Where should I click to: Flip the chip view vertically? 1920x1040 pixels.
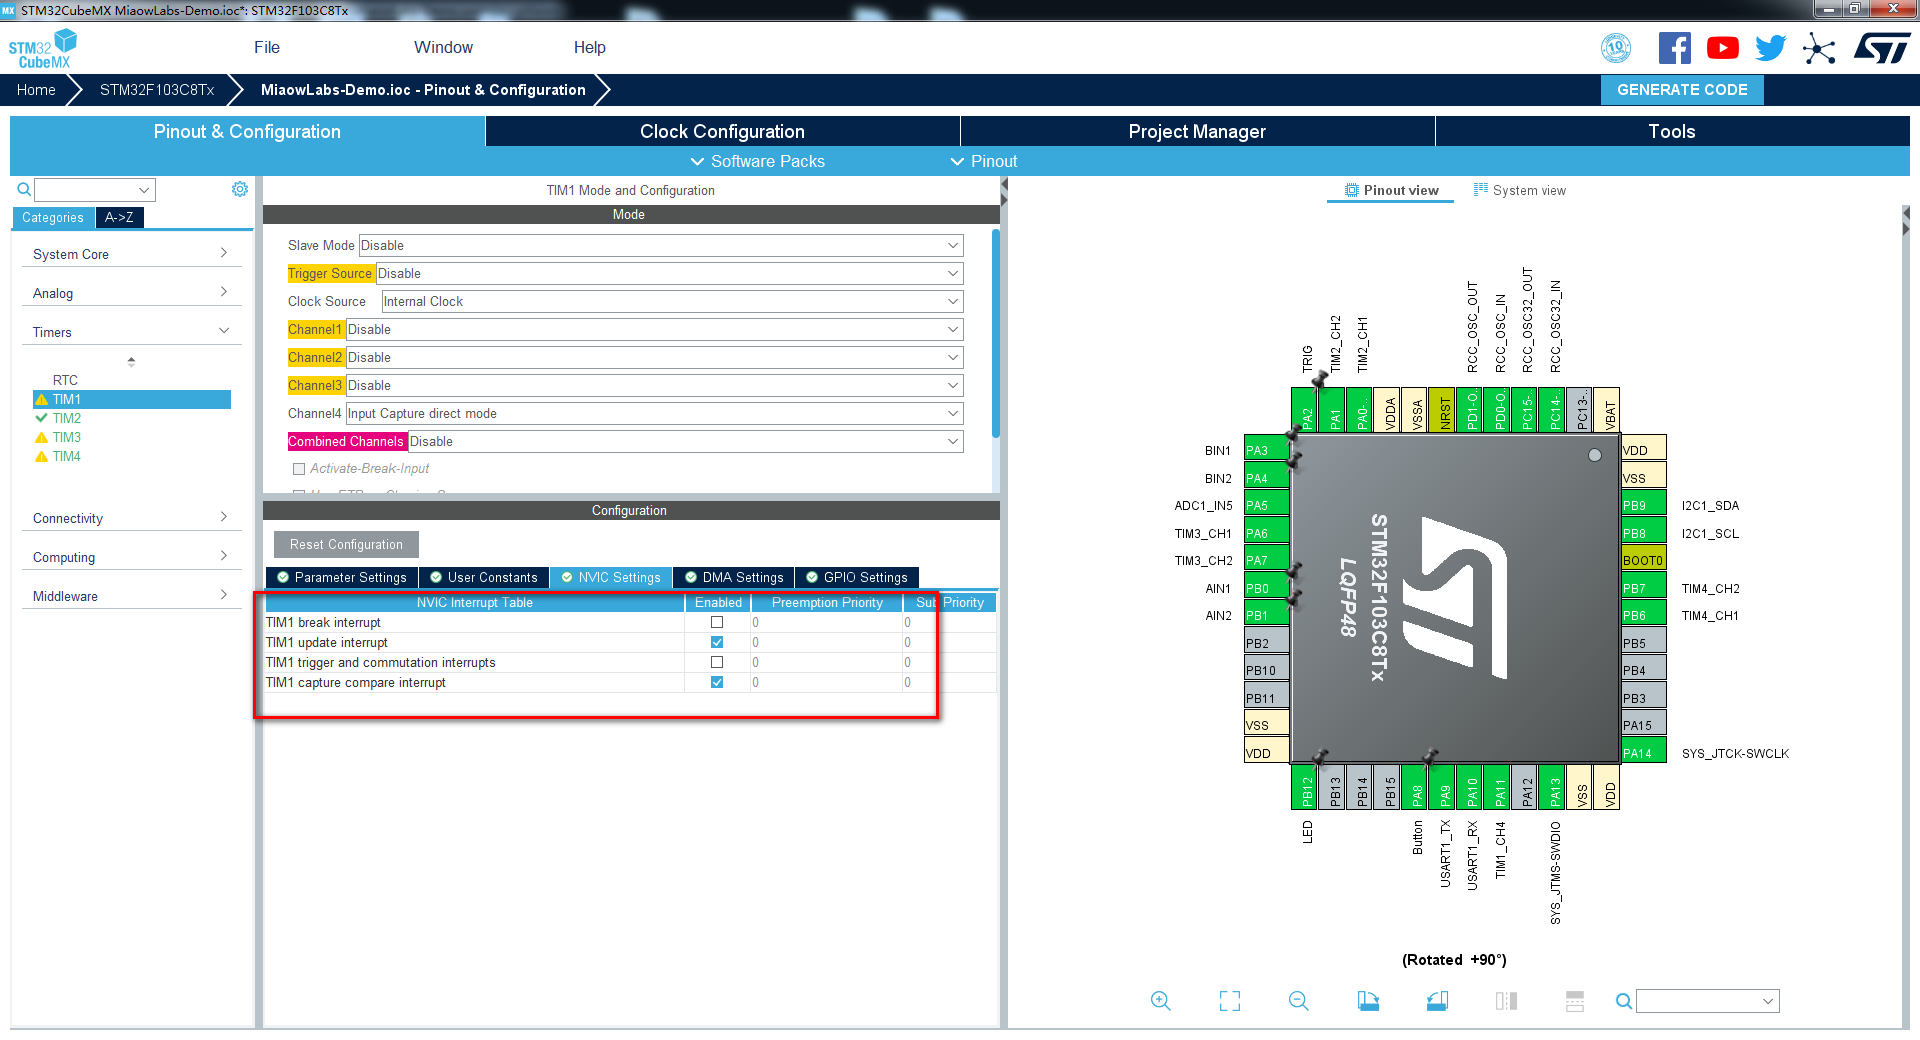click(1575, 1001)
